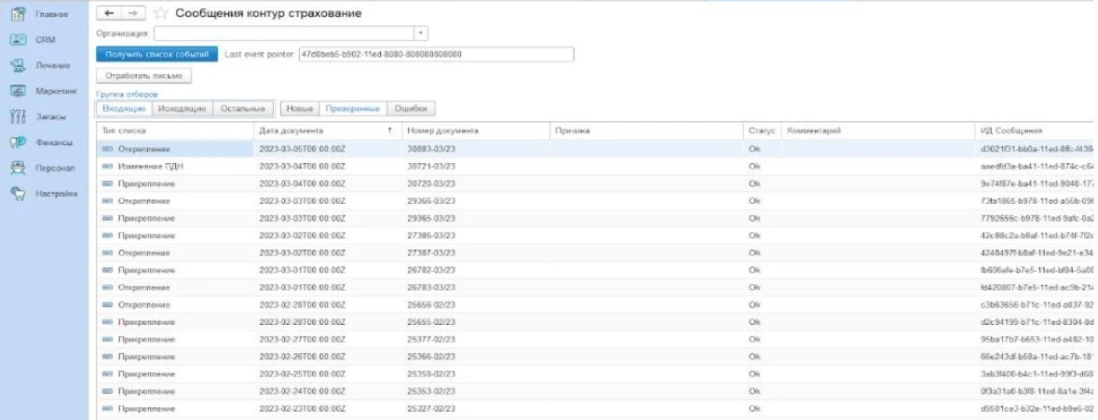The height and width of the screenshot is (420, 1098).
Task: Toggle the Исходящие filter
Action: (182, 108)
